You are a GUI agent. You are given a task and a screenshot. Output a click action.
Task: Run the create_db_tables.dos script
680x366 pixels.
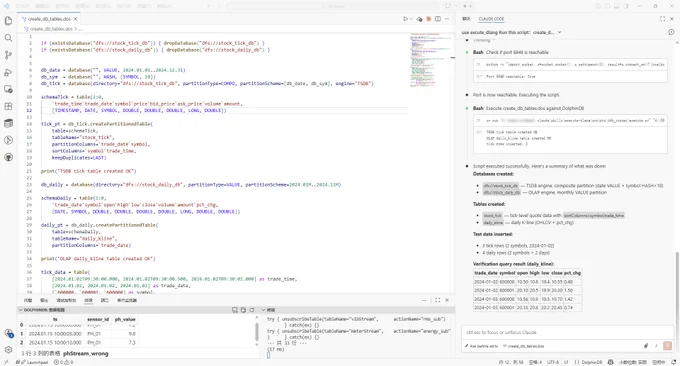(x=405, y=19)
